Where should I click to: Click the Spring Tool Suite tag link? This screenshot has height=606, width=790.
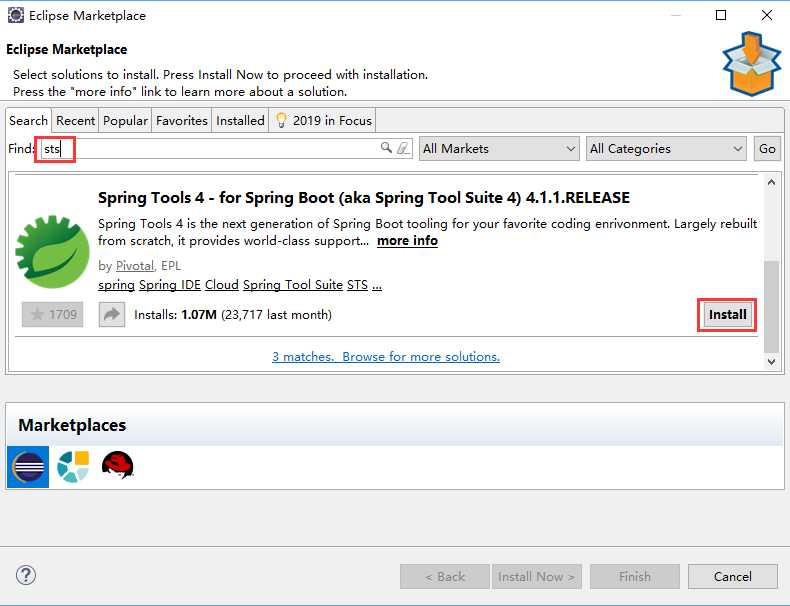pyautogui.click(x=293, y=285)
